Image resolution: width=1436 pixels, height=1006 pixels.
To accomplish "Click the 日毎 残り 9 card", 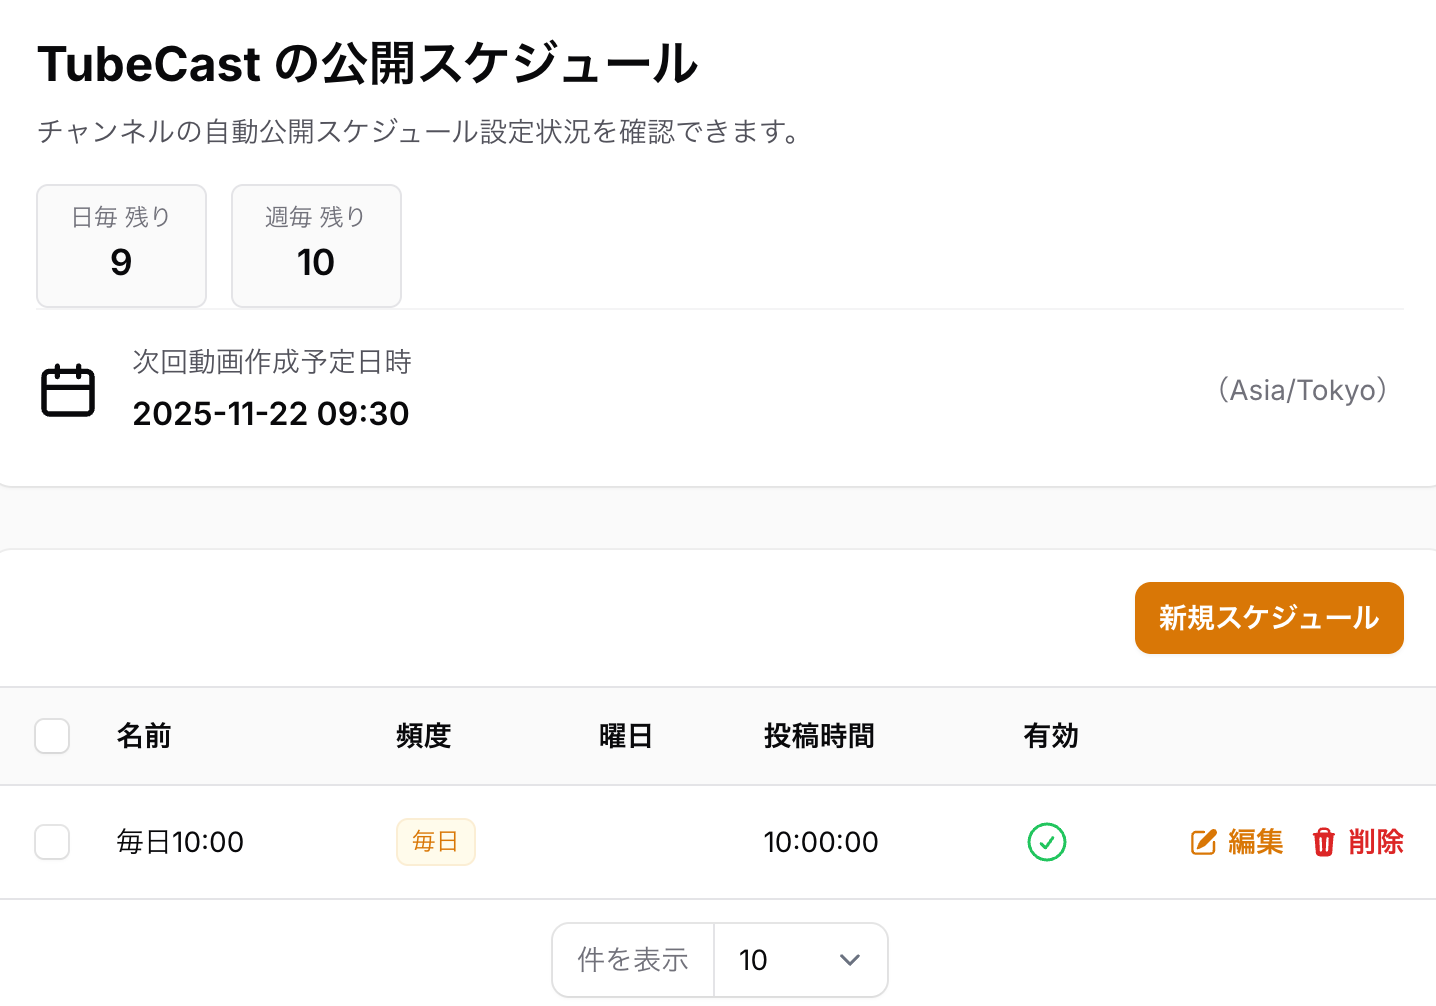I will tap(121, 246).
